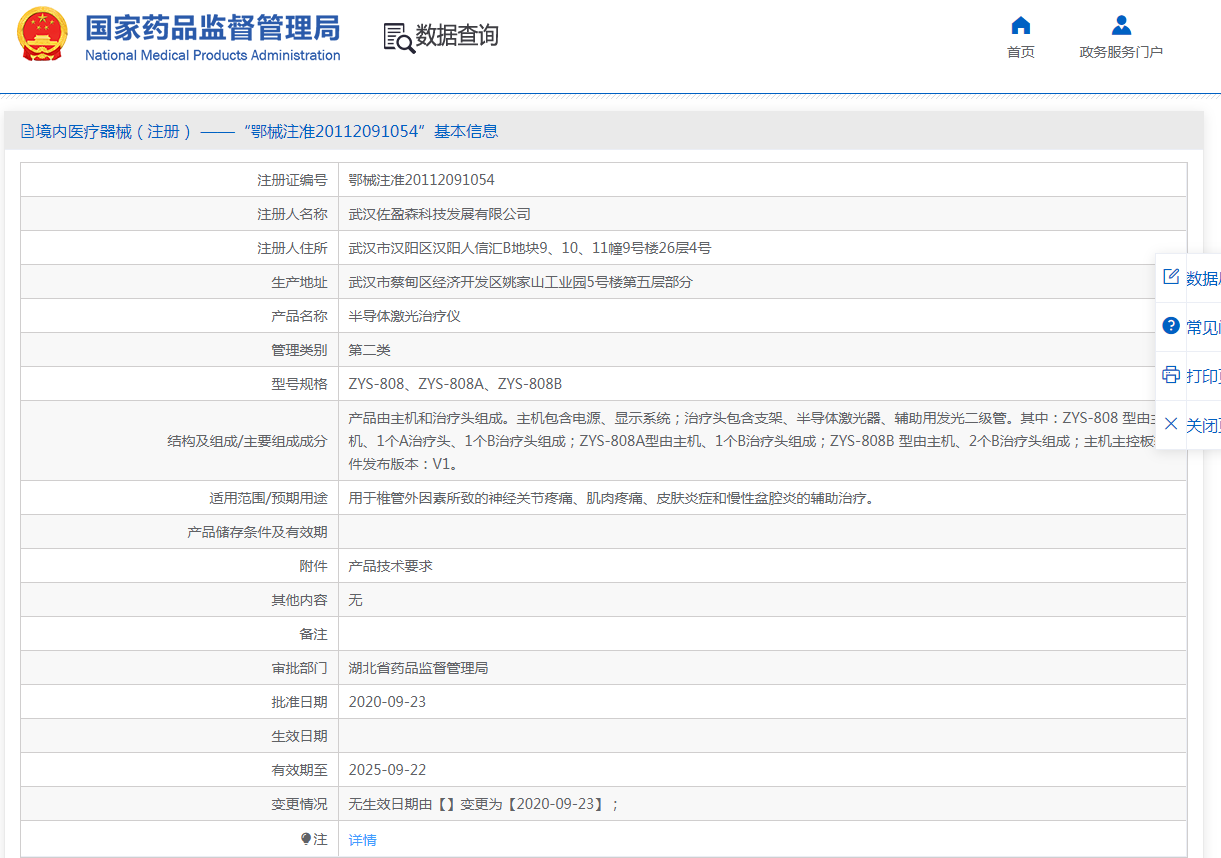The image size is (1221, 858).
Task: Click the 数据查询 magnifier icon
Action: [x=399, y=37]
